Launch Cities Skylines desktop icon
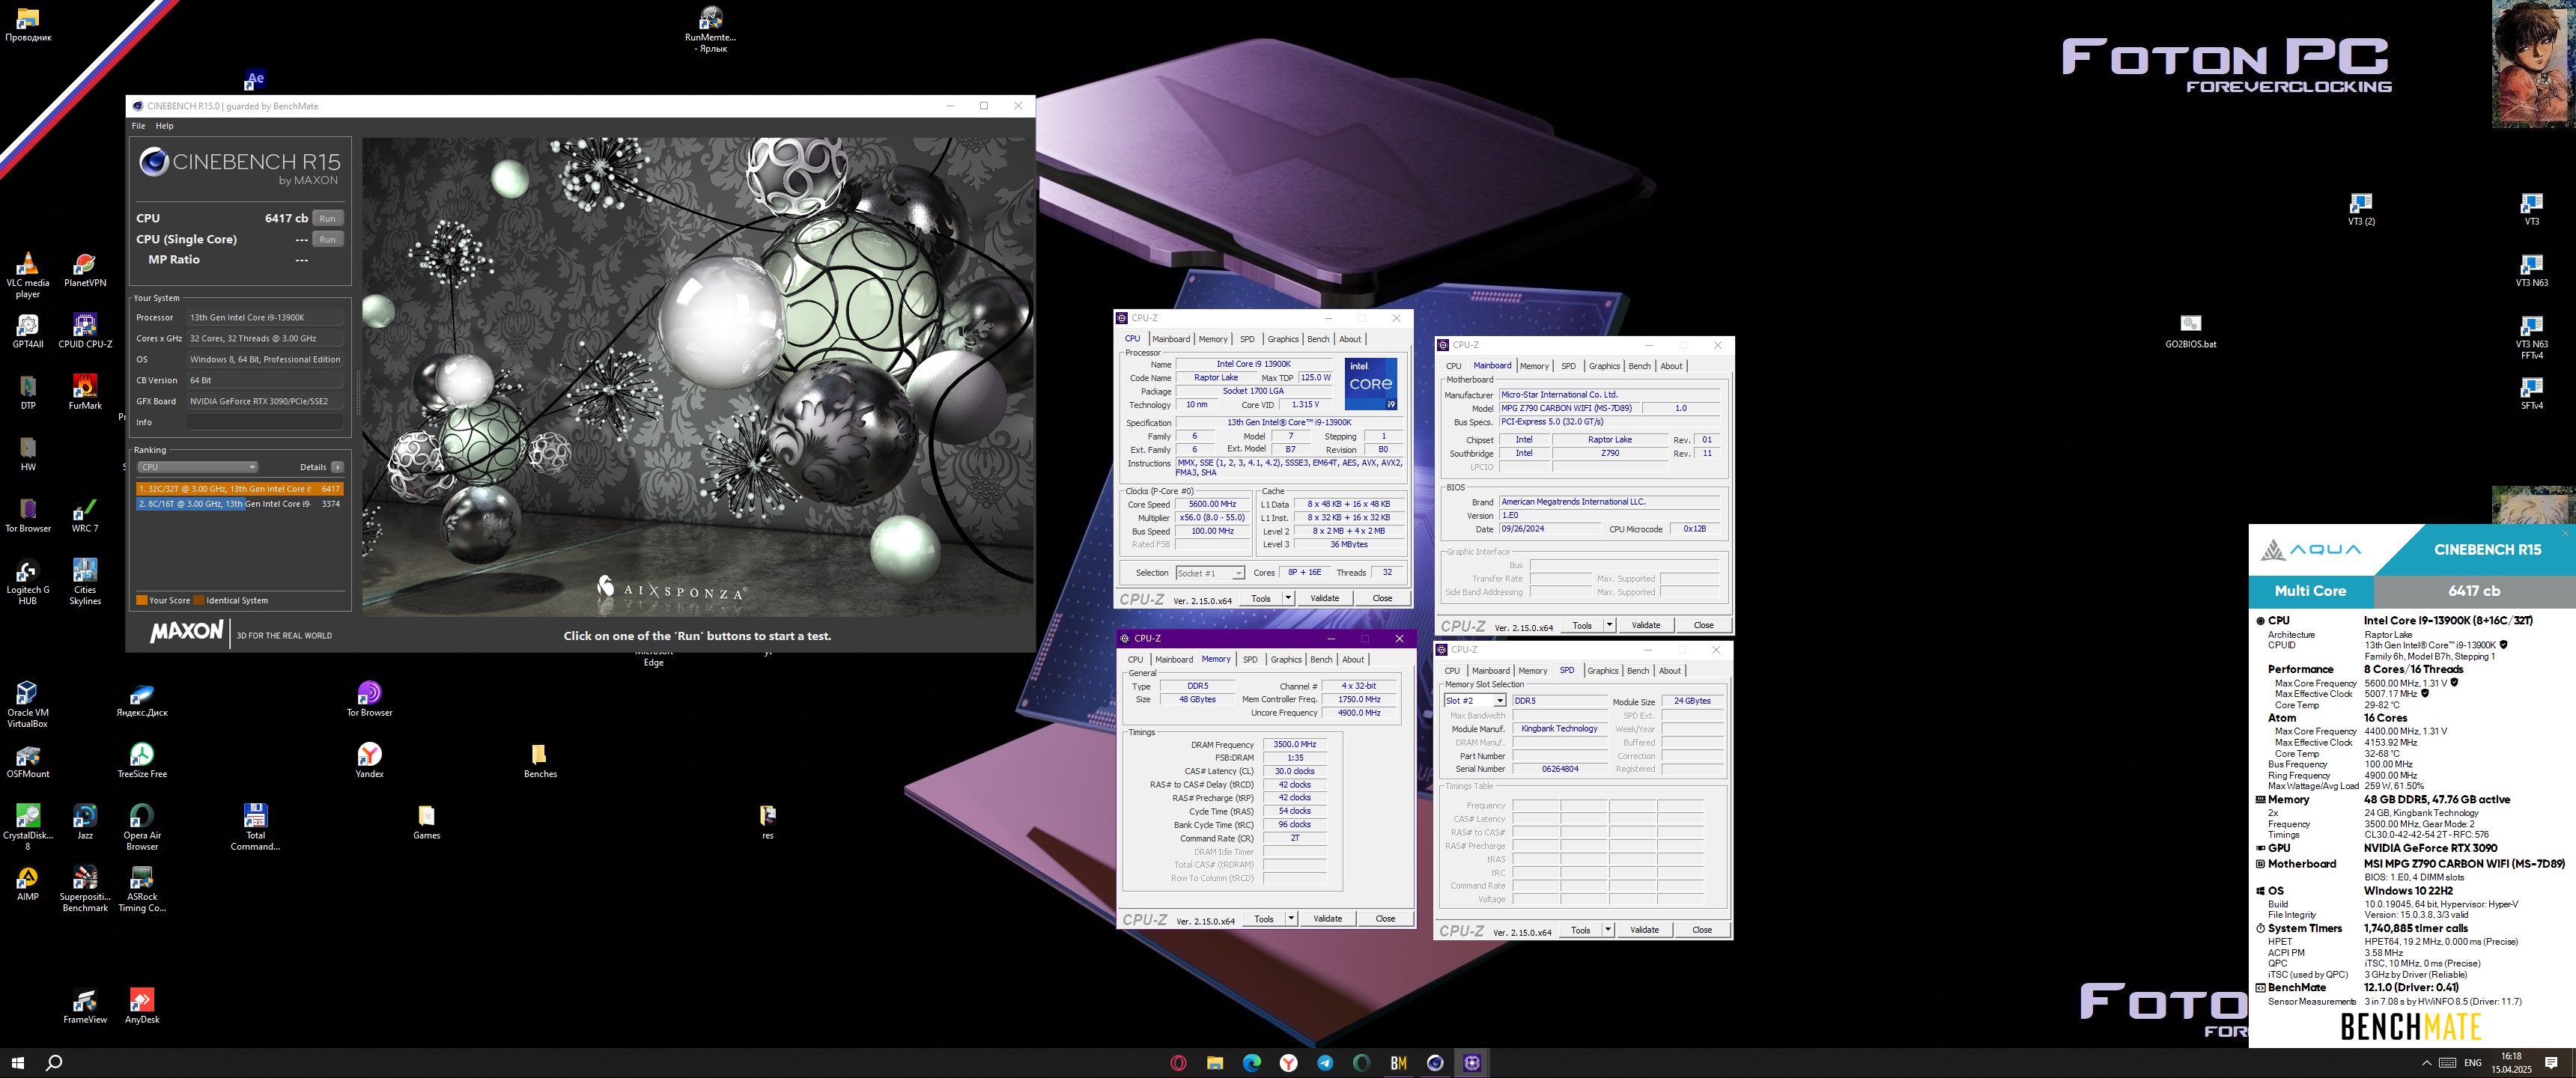 coord(85,582)
